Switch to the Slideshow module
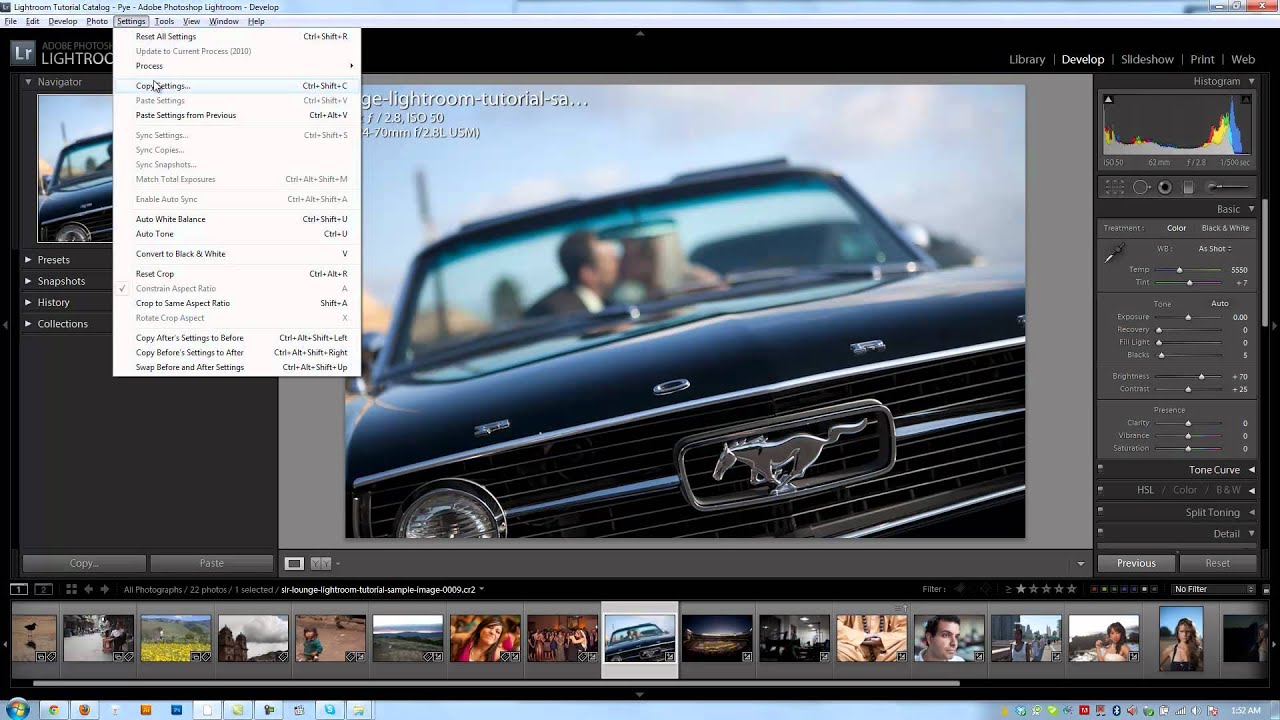Screen dimensions: 1280x720 1147,59
